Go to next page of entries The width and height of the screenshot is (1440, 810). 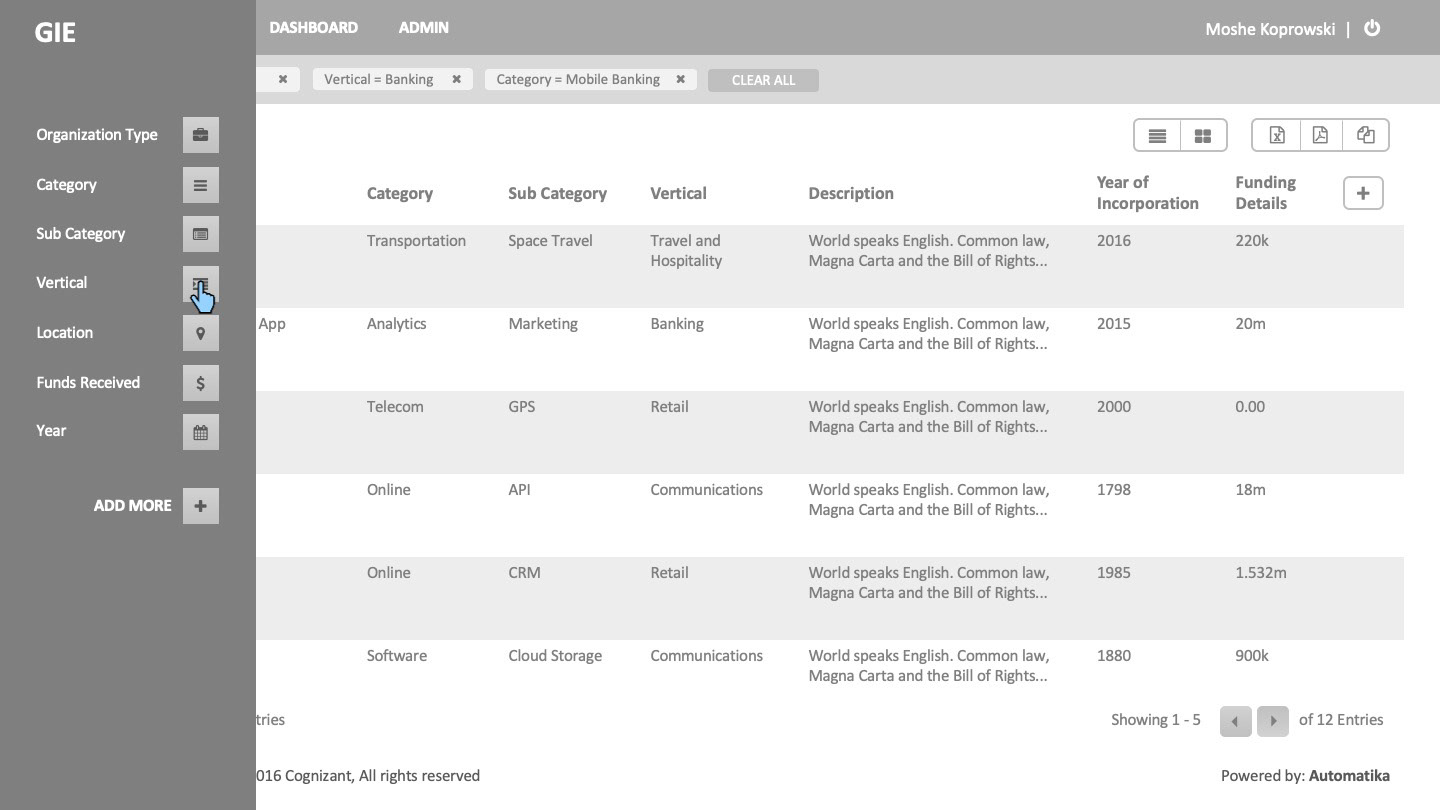[1272, 720]
